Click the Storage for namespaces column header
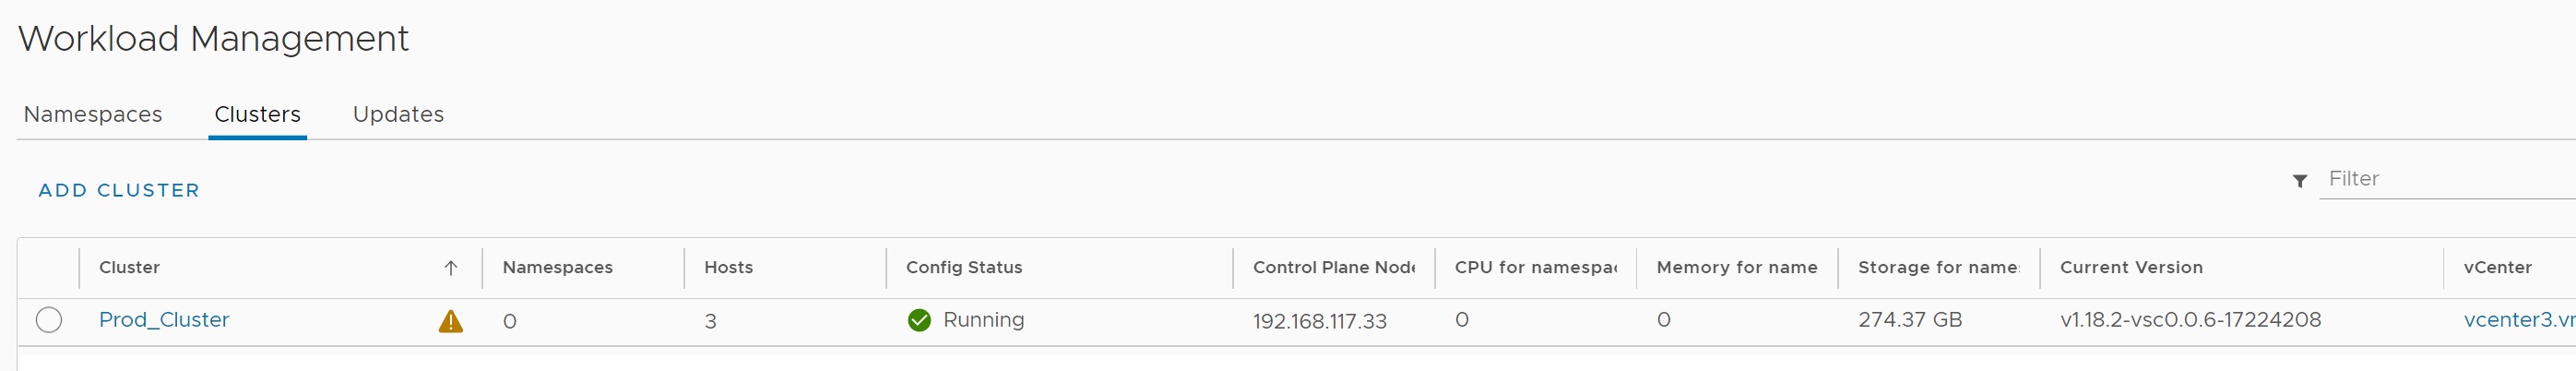The image size is (2576, 371). click(x=1938, y=268)
